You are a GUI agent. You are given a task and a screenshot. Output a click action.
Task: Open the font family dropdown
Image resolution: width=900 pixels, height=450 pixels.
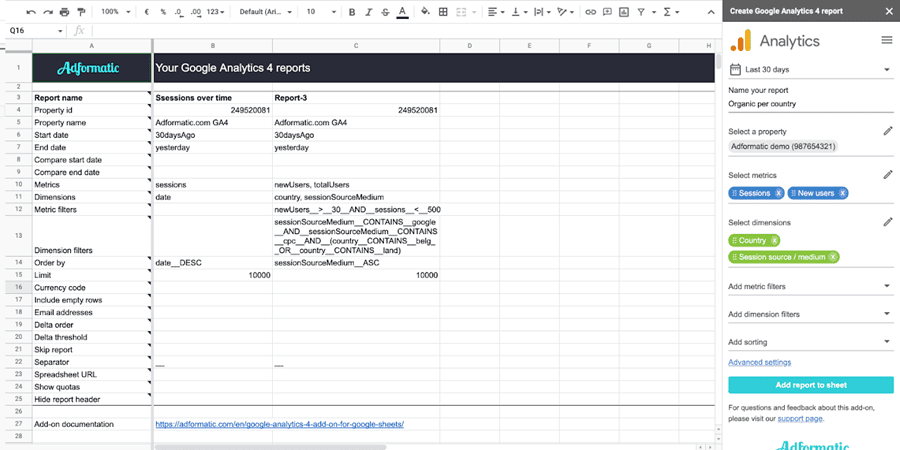click(x=266, y=11)
